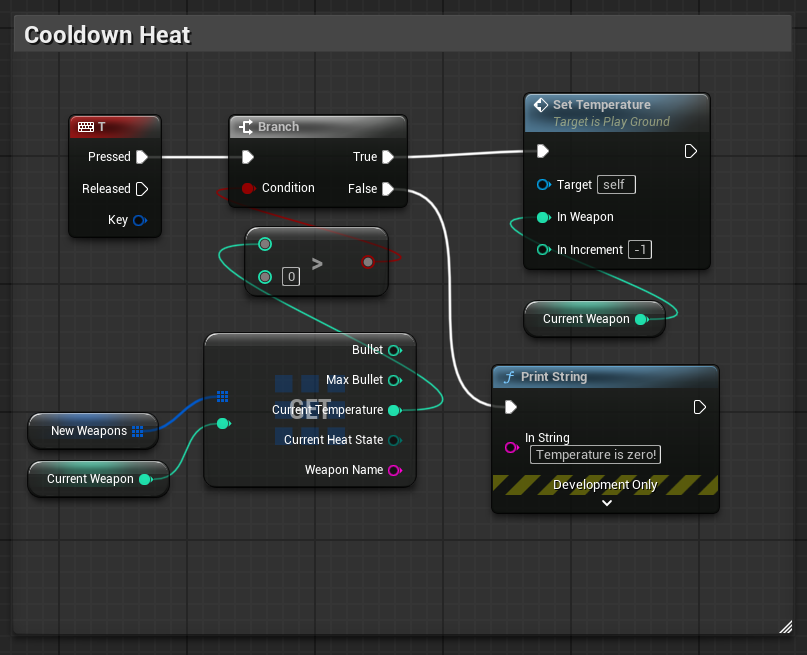Click top input pin of greater-than node
The width and height of the screenshot is (807, 655).
click(x=265, y=244)
